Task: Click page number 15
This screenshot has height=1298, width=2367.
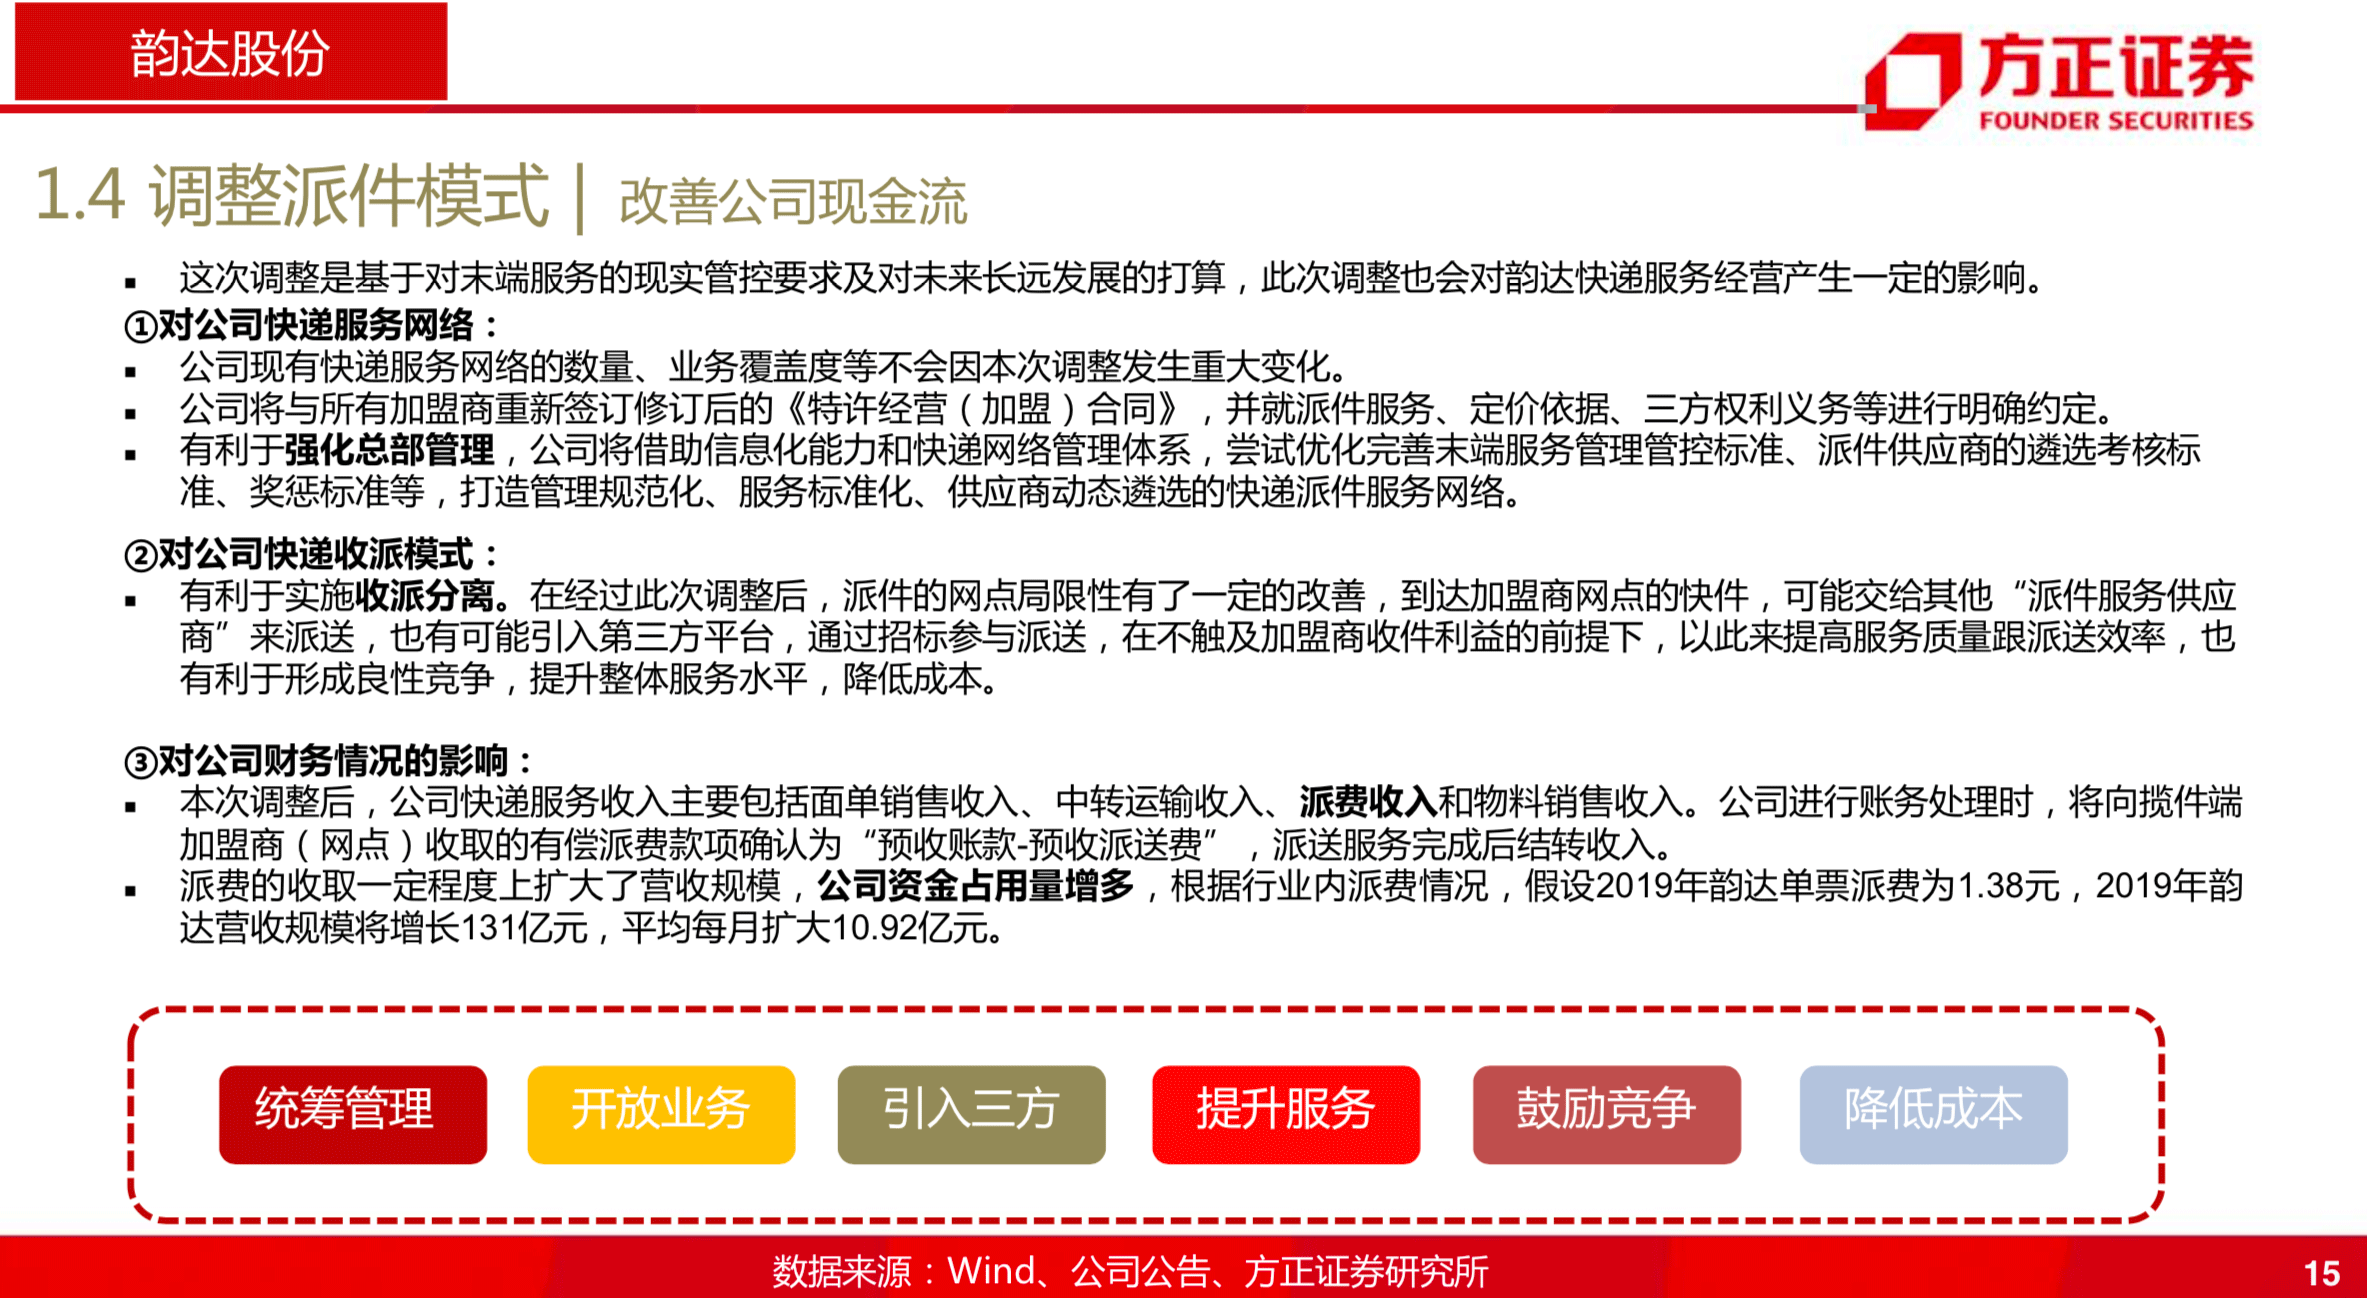Action: tap(2322, 1273)
